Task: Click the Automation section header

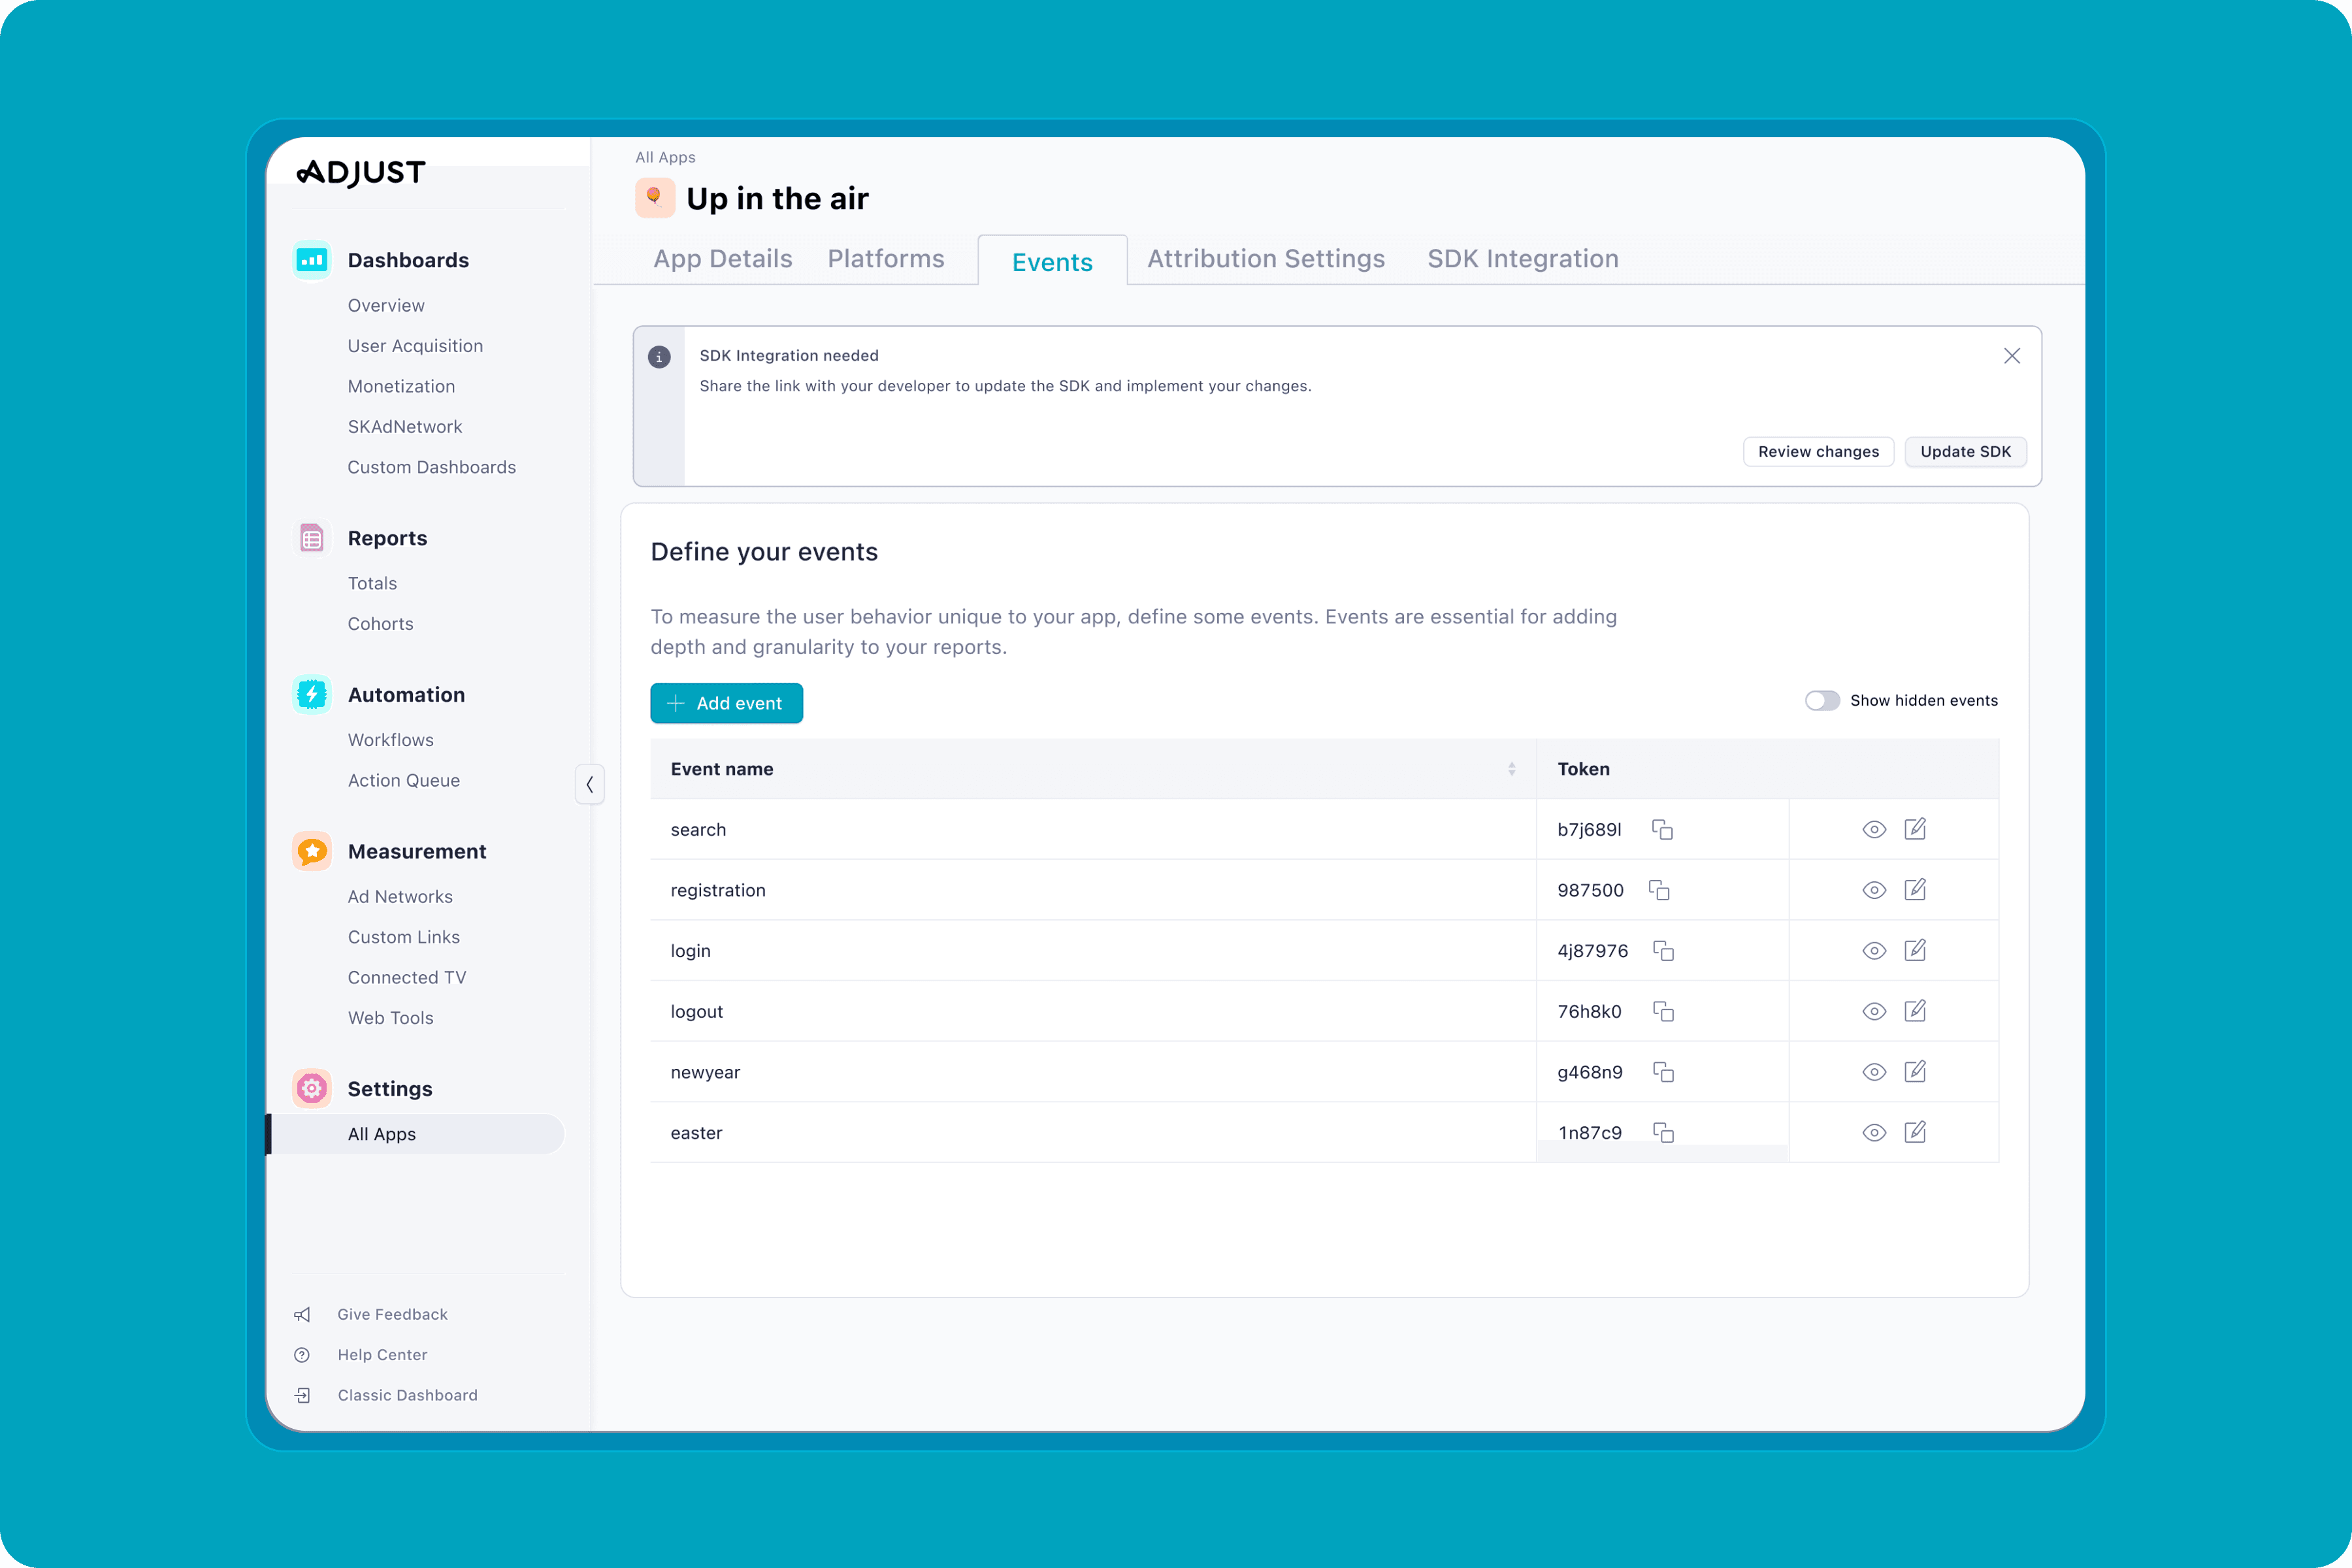Action: (x=406, y=695)
